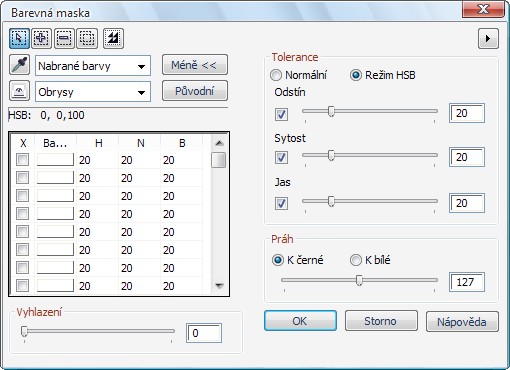The width and height of the screenshot is (510, 370).
Task: Click the X column header
Action: coord(23,143)
